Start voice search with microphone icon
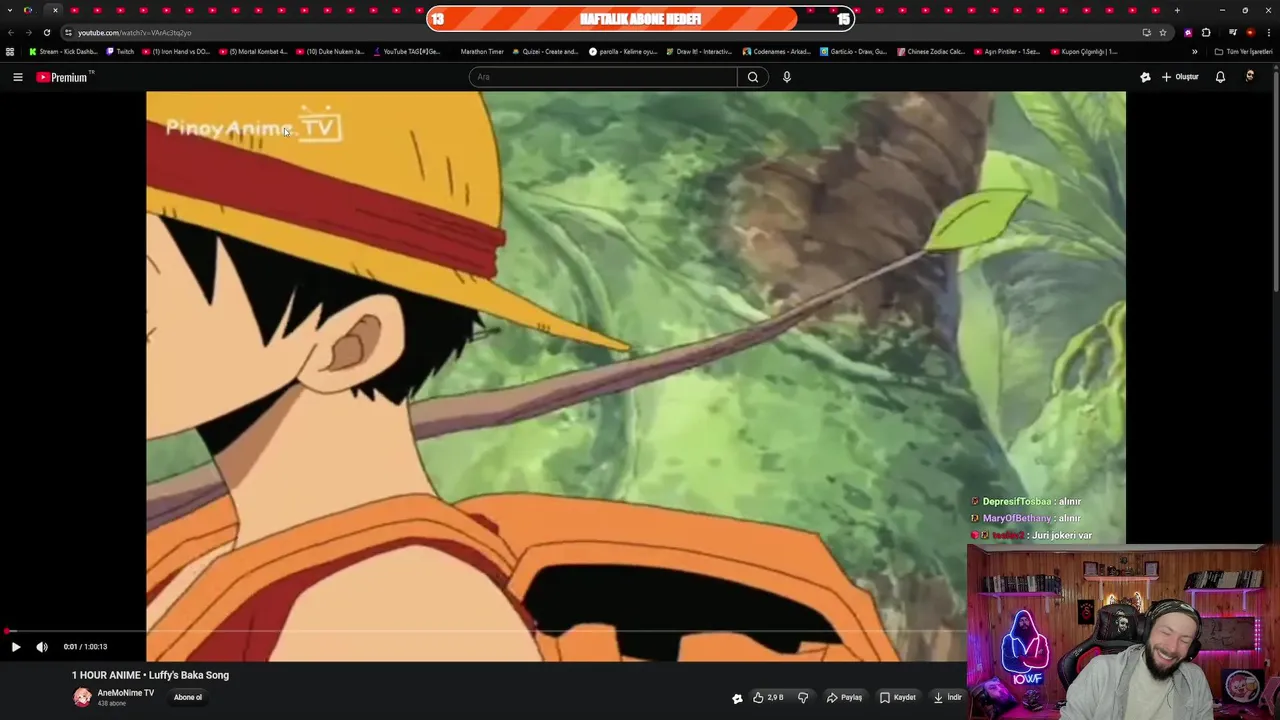The image size is (1280, 720). click(x=787, y=77)
